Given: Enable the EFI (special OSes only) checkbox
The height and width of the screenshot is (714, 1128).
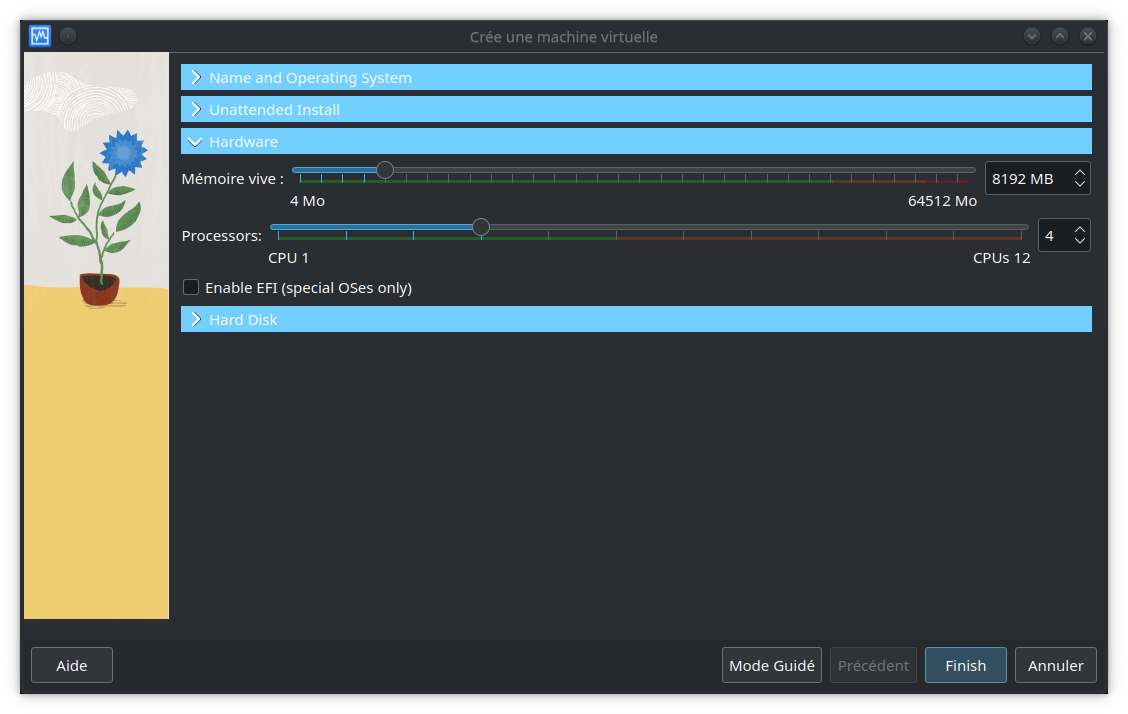Looking at the screenshot, I should (191, 288).
